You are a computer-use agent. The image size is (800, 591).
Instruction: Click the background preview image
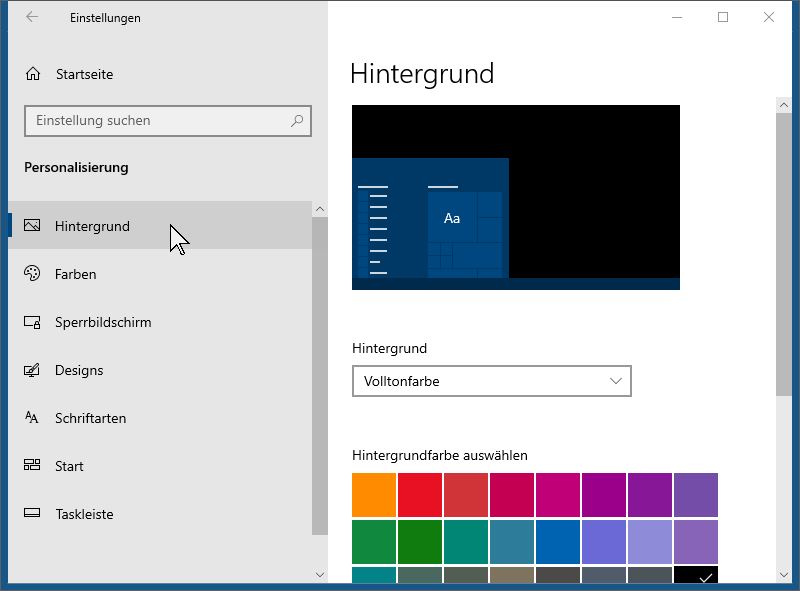515,197
